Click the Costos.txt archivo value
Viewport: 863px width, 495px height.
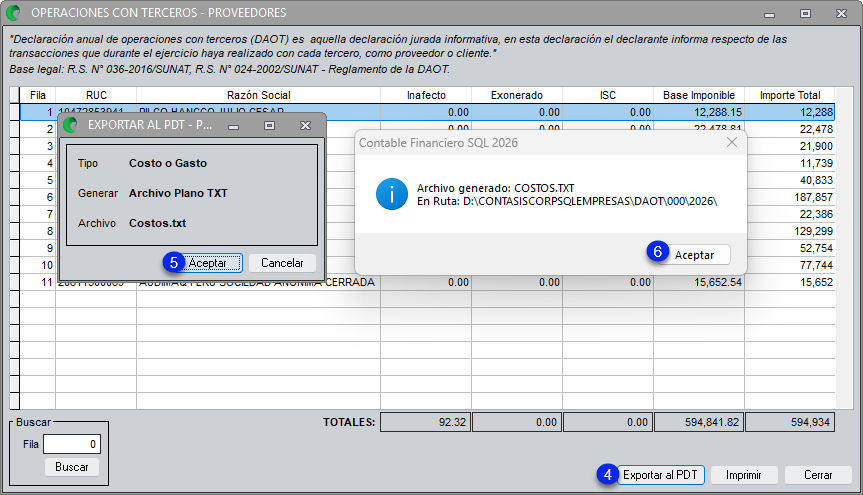point(157,224)
